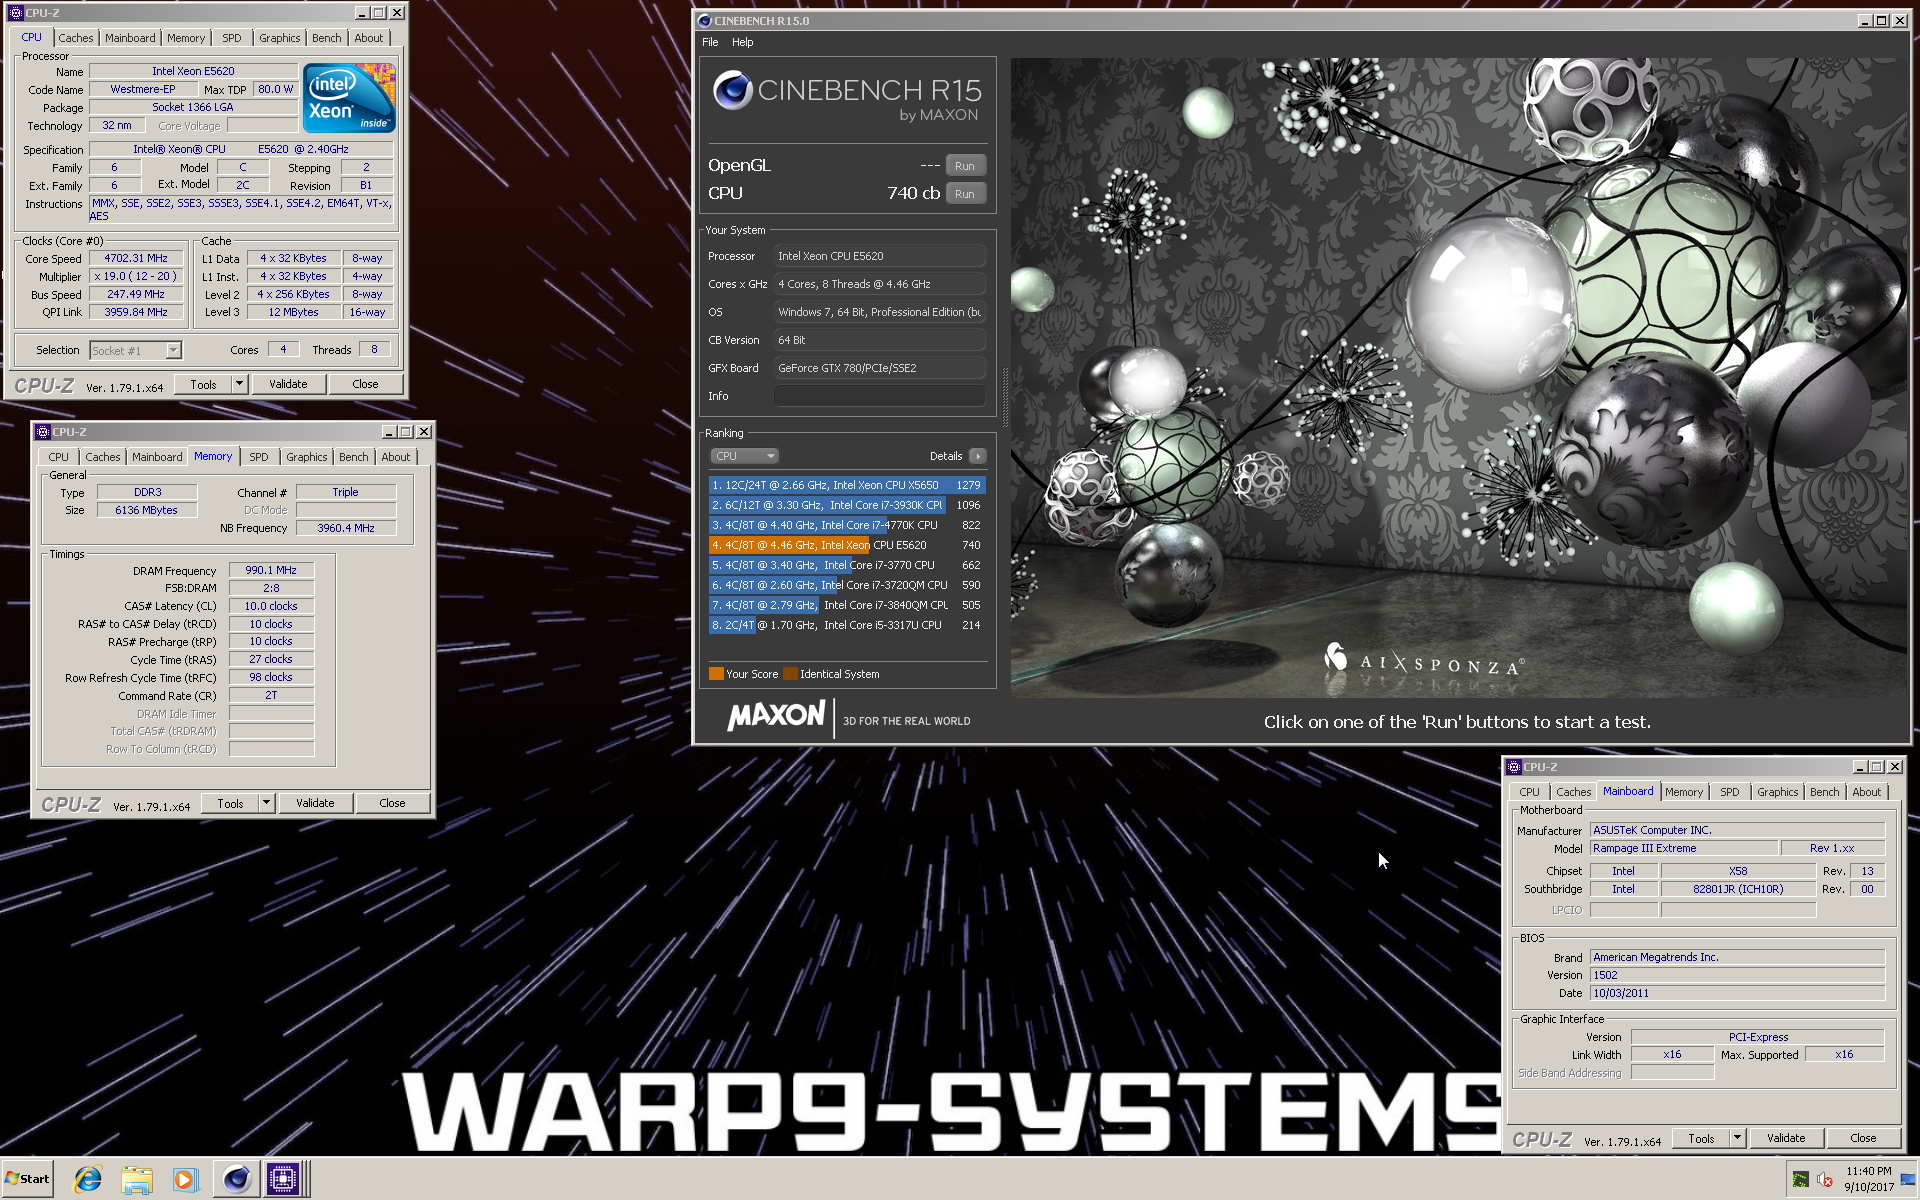Click the CPU-Z icon in top window title
Screen dimensions: 1920x1200
tap(16, 13)
